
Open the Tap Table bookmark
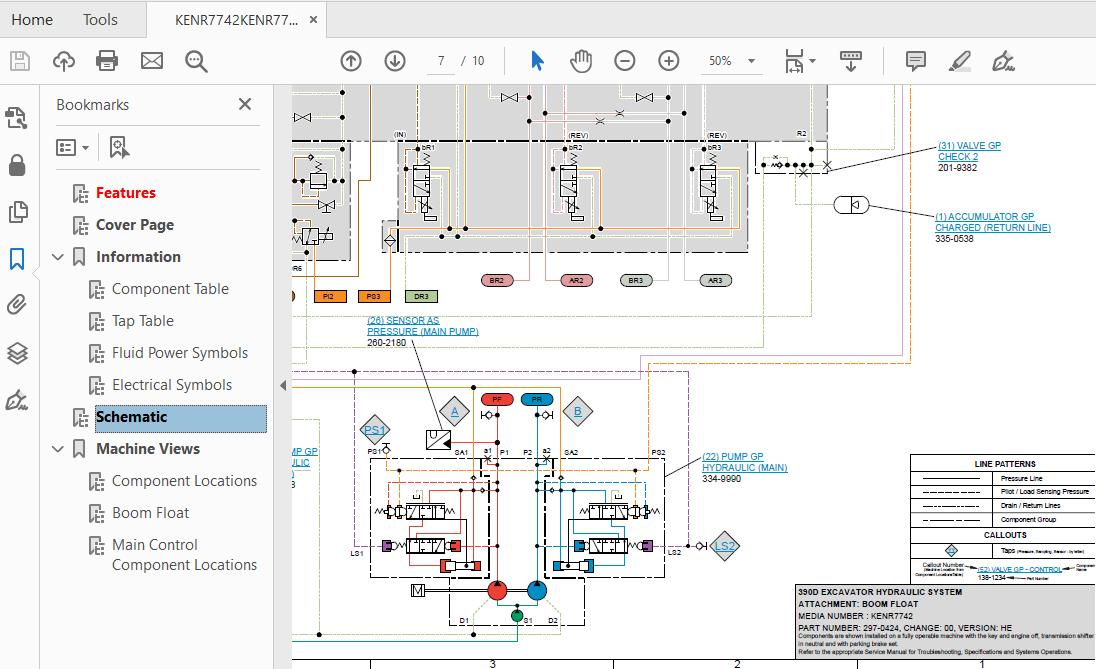tap(143, 321)
